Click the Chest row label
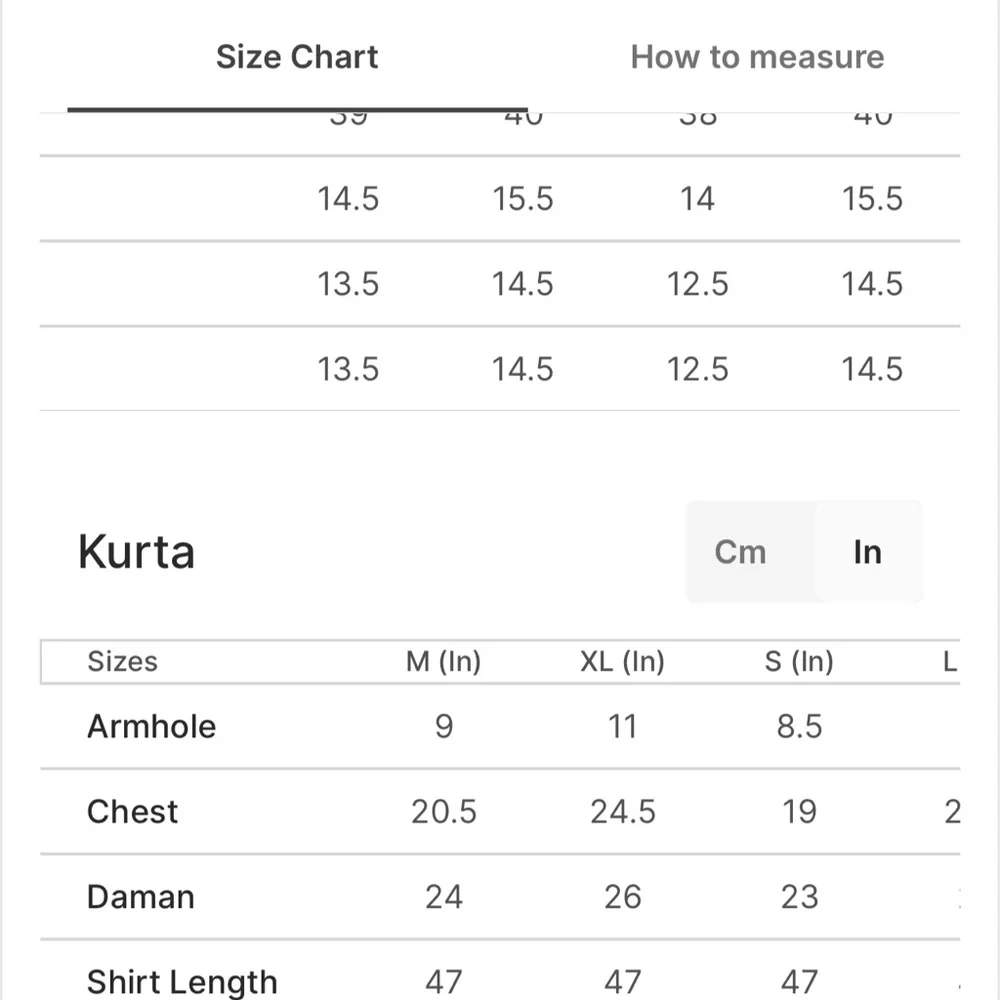 pyautogui.click(x=133, y=812)
